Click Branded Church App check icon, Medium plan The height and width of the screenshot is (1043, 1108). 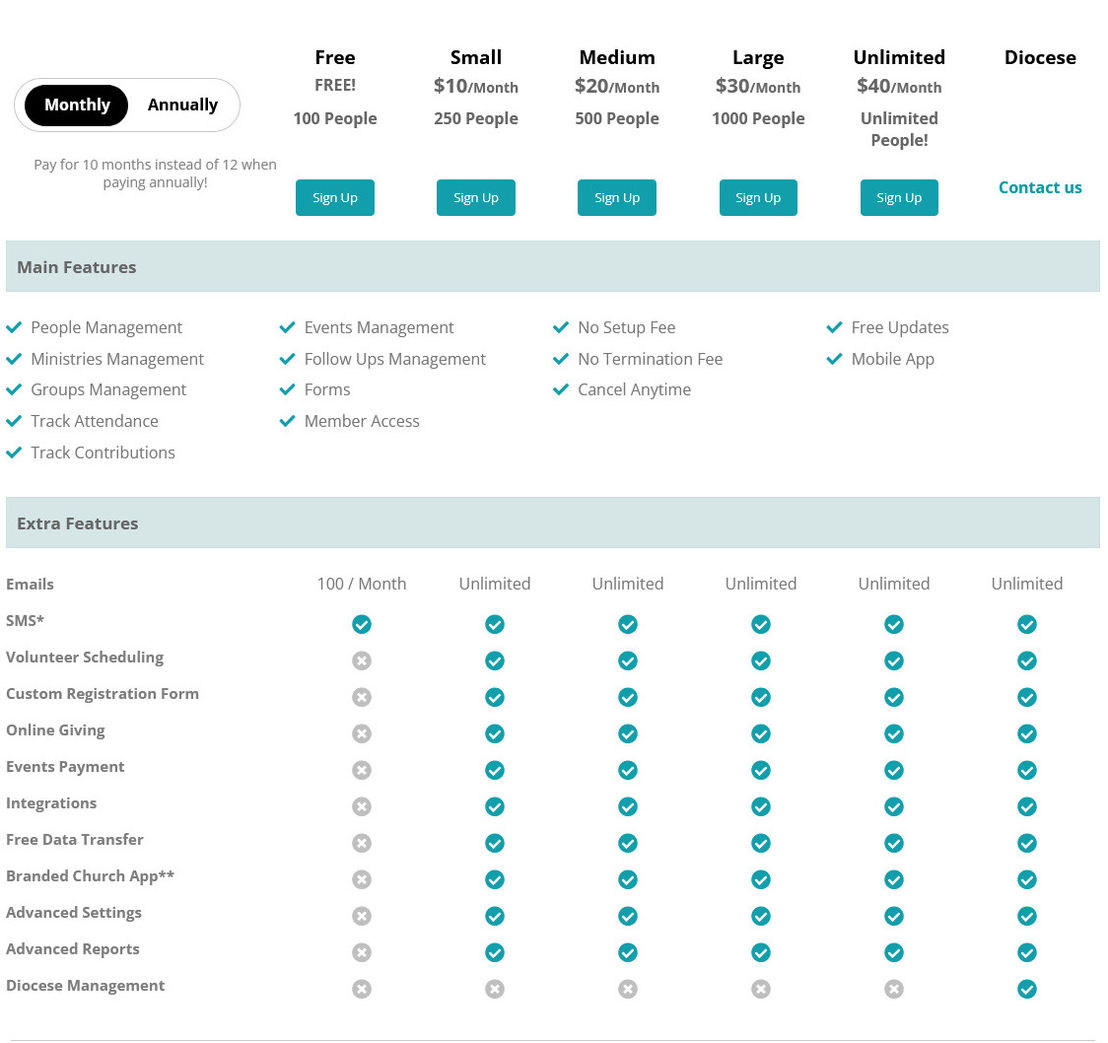point(627,880)
